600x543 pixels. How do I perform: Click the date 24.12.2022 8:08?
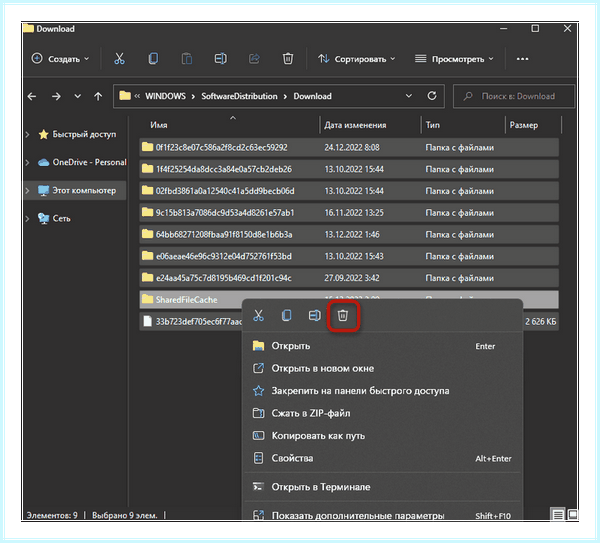pos(352,147)
